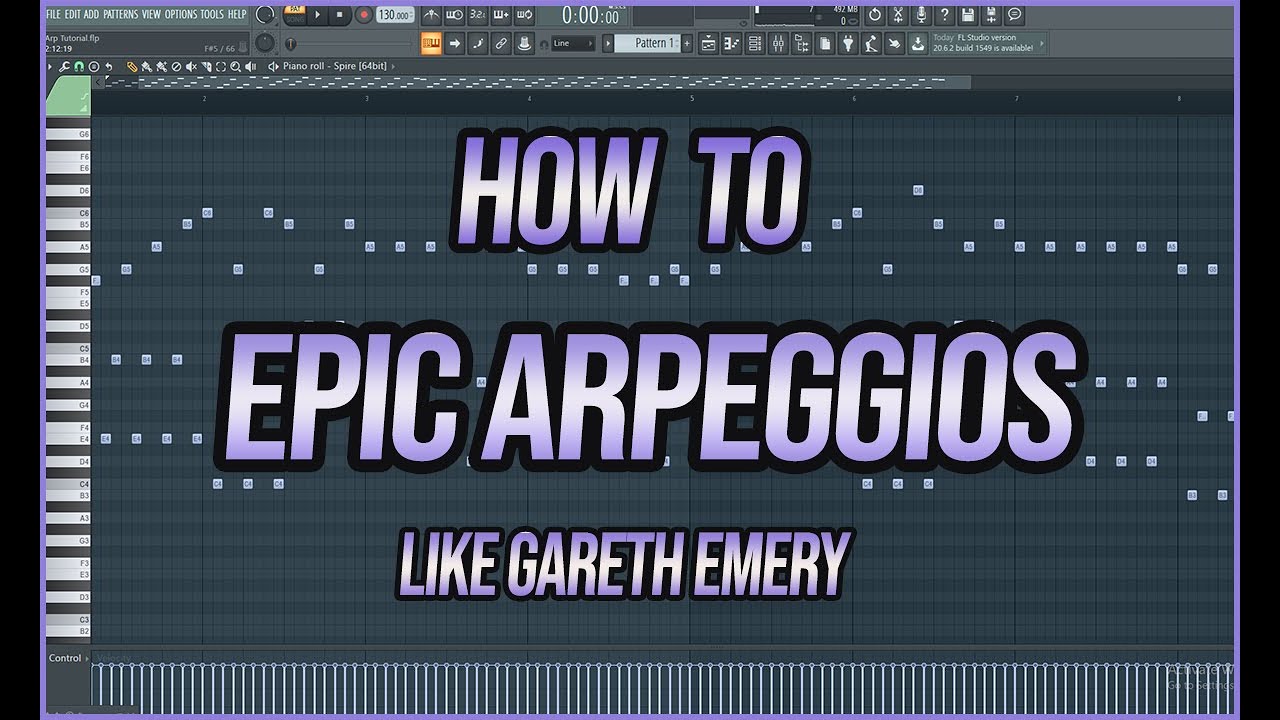Click the download content library icon
The height and width of the screenshot is (720, 1280).
pos(917,43)
